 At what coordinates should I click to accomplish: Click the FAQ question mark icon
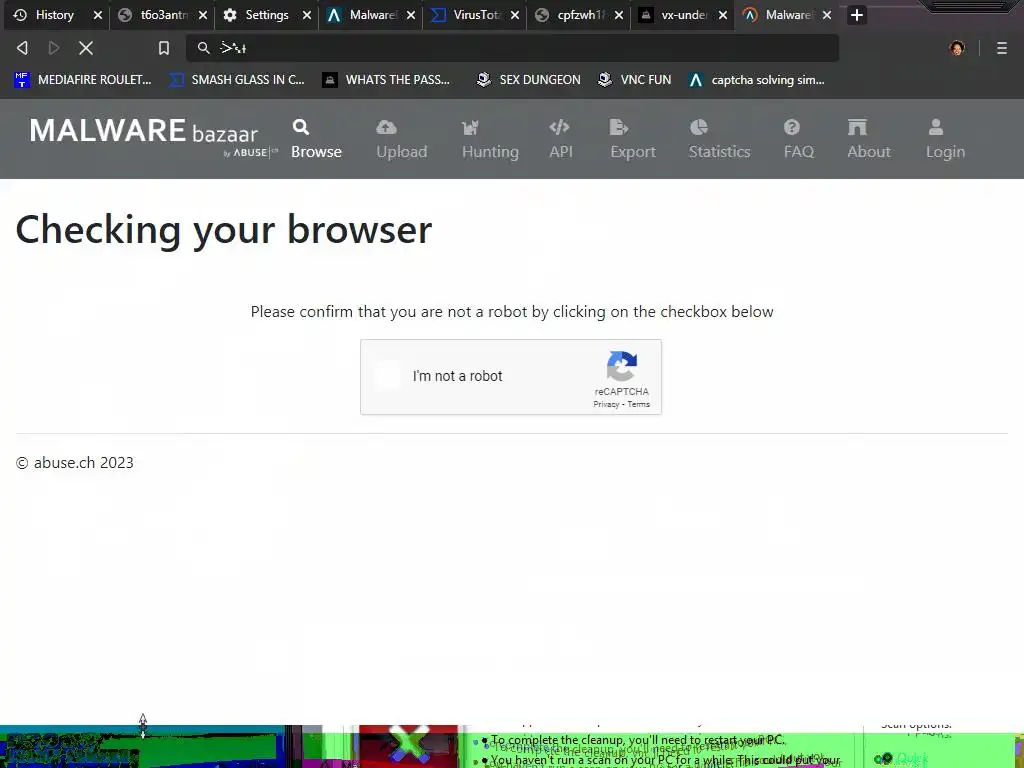[792, 127]
